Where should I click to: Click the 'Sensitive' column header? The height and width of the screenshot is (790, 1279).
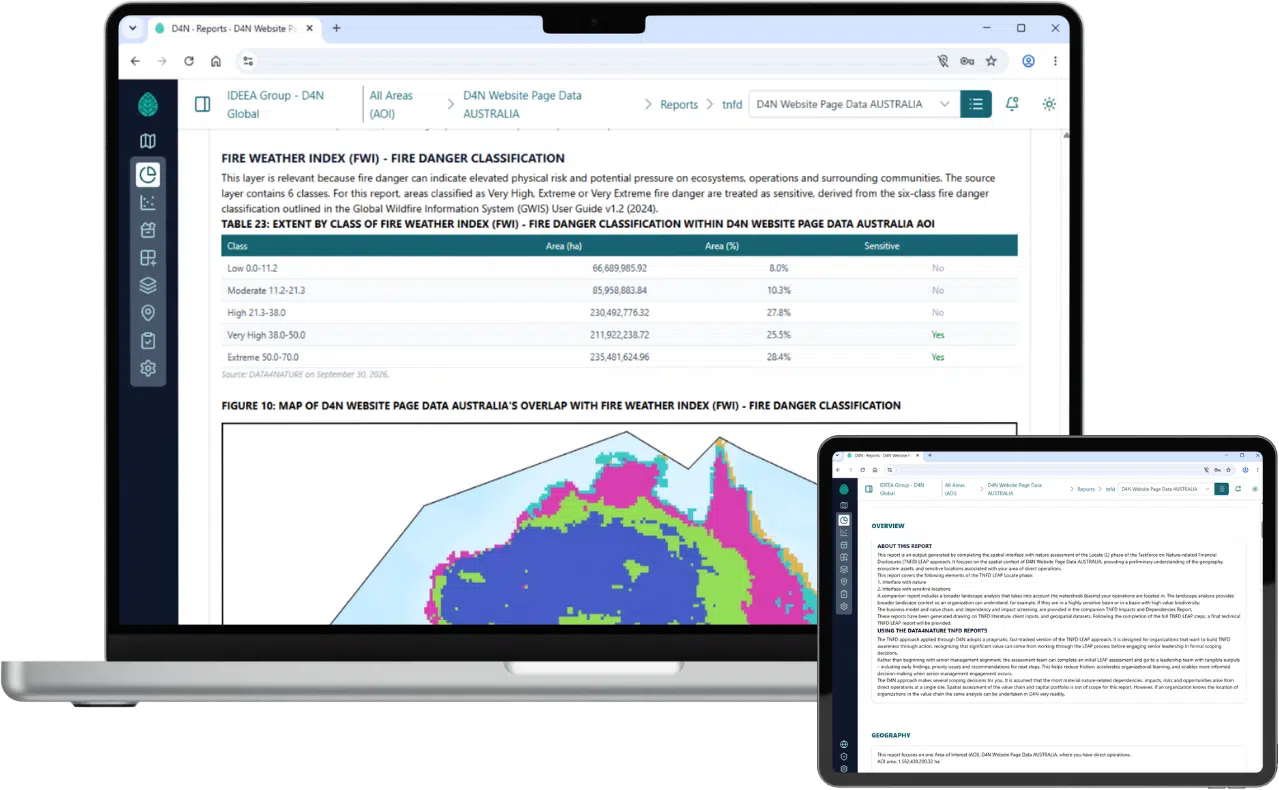pyautogui.click(x=882, y=246)
